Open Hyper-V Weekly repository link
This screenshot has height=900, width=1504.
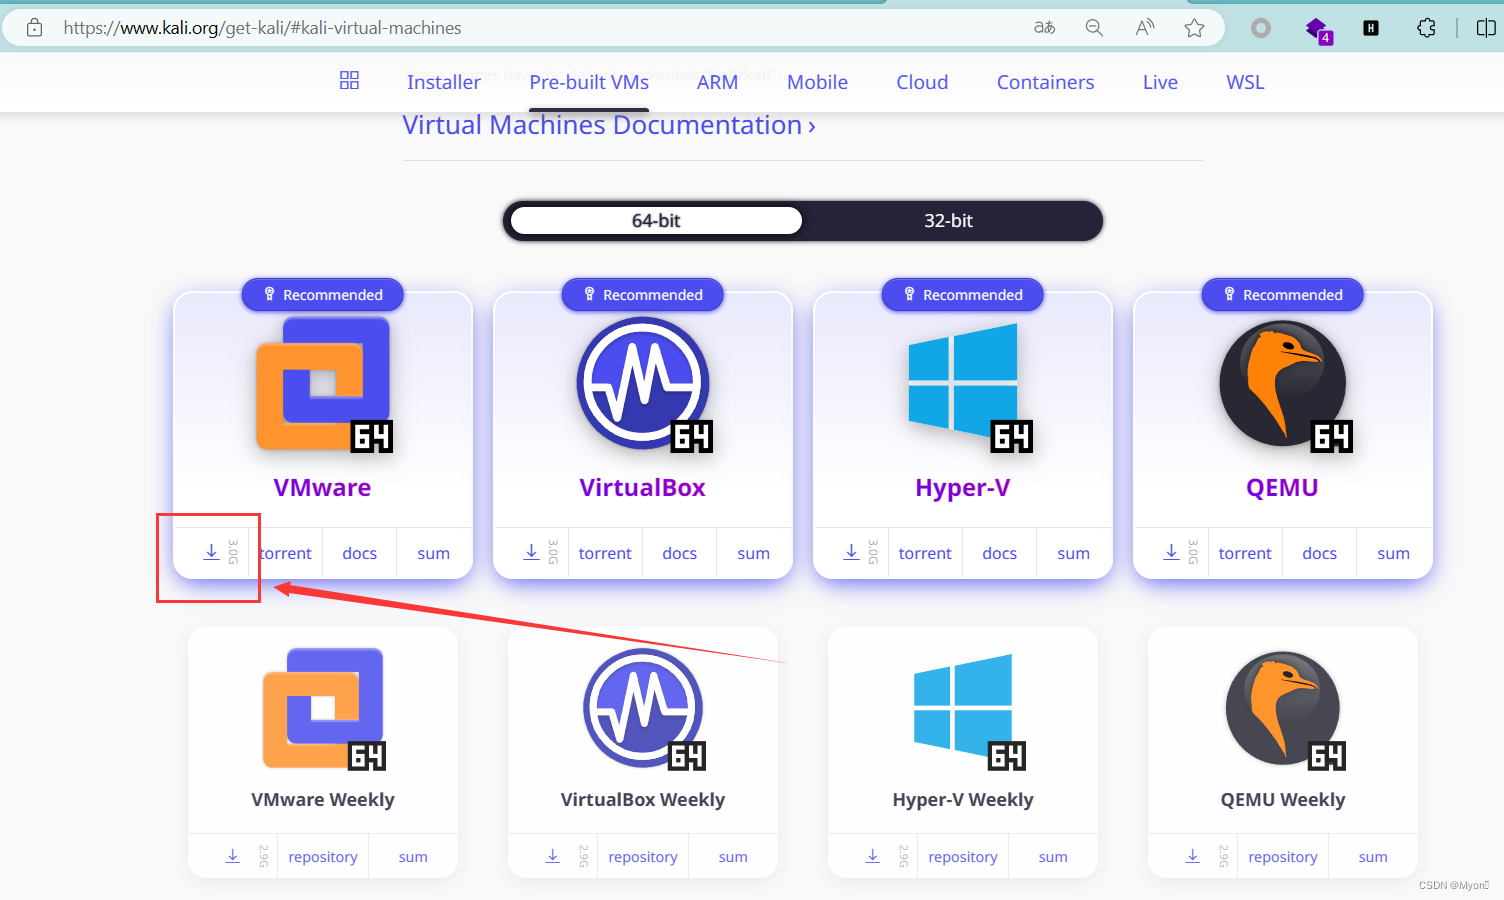963,857
